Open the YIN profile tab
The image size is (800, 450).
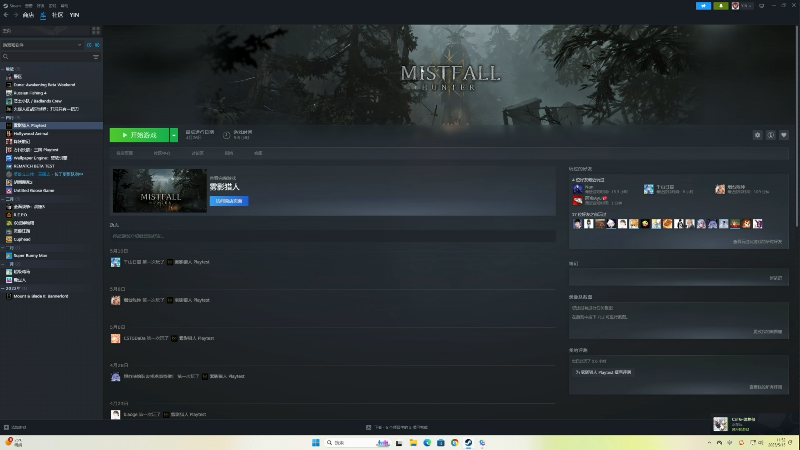tap(74, 15)
